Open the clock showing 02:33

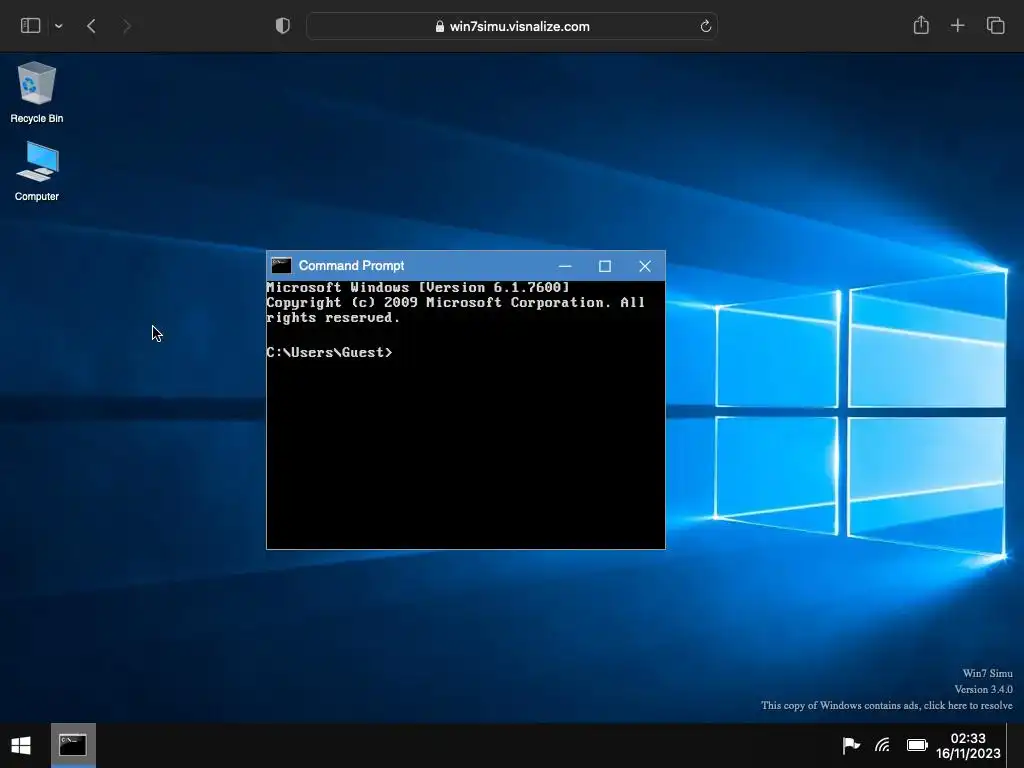(968, 746)
